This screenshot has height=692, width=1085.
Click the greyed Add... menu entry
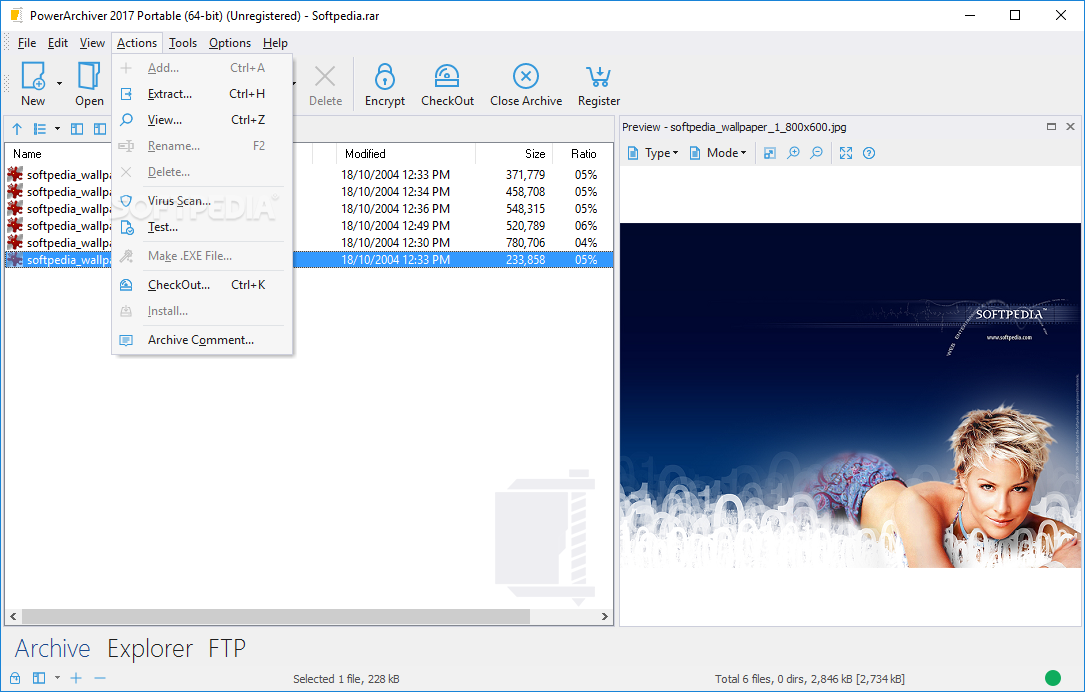coord(201,68)
